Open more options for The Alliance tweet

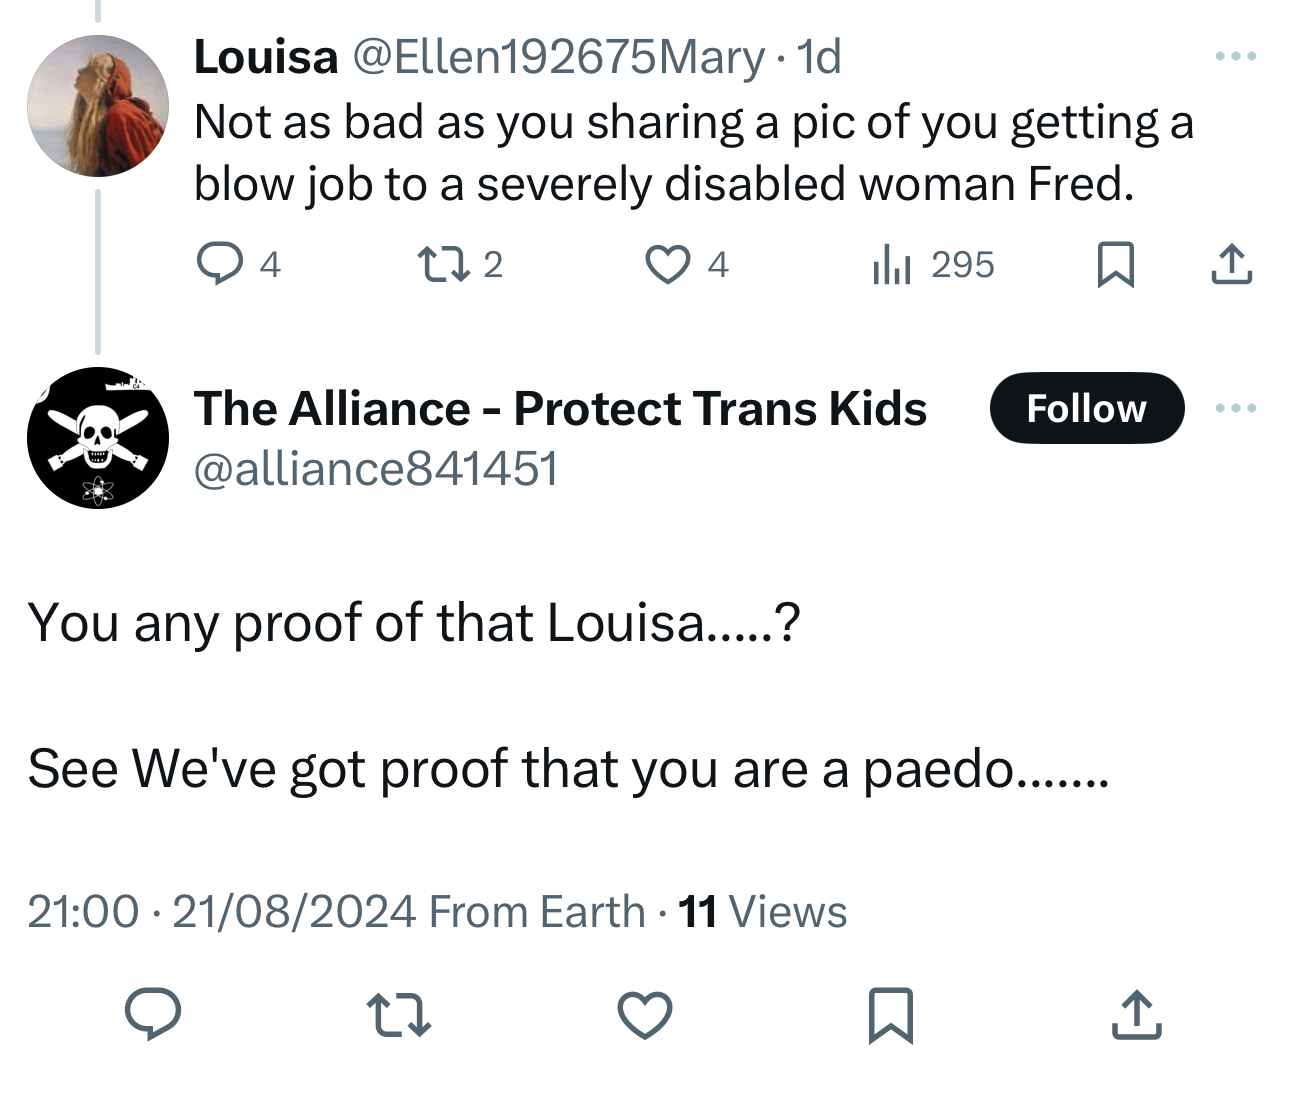1235,408
